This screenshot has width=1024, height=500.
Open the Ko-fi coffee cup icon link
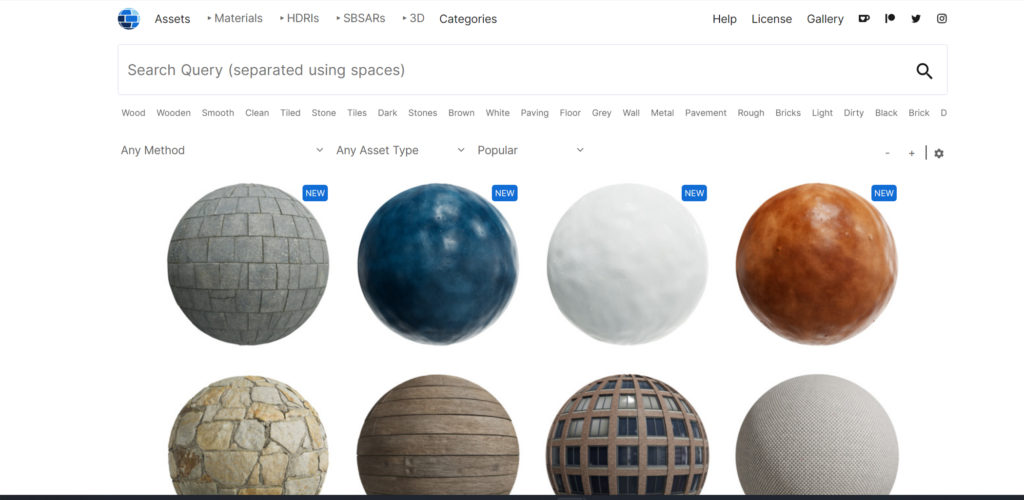[864, 19]
